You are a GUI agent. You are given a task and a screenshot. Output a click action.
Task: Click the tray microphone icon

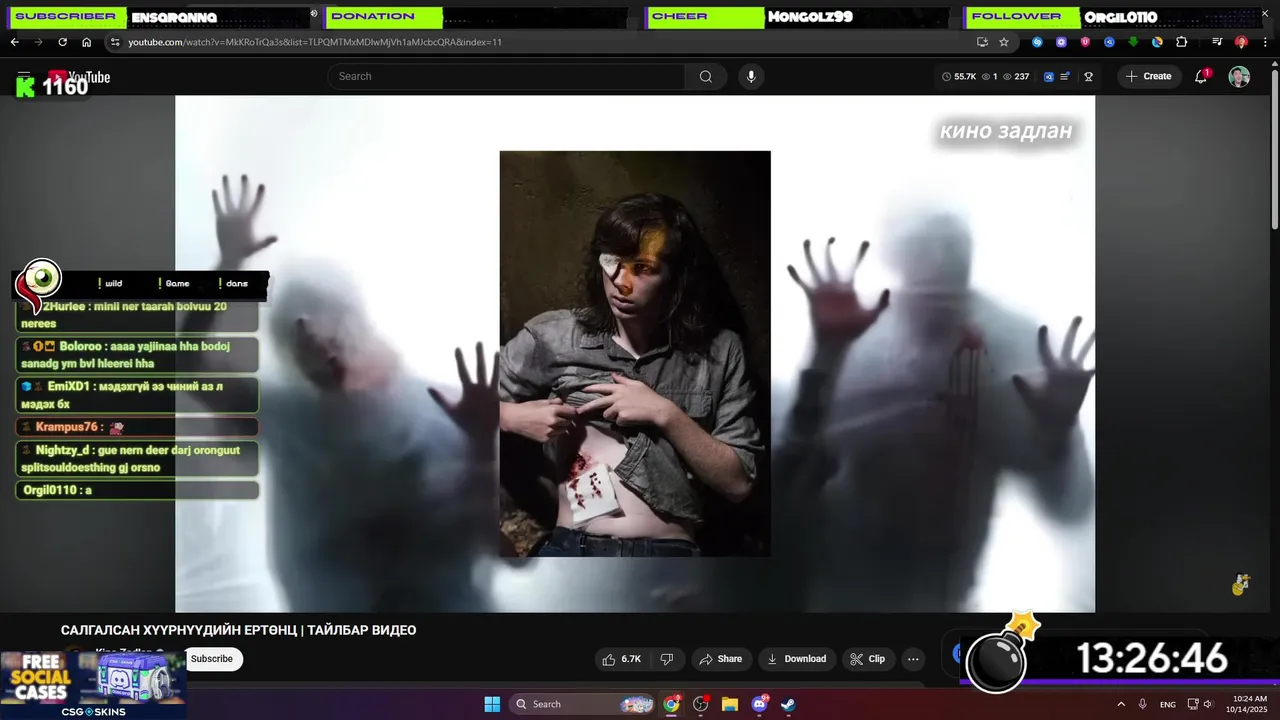[x=1142, y=704]
